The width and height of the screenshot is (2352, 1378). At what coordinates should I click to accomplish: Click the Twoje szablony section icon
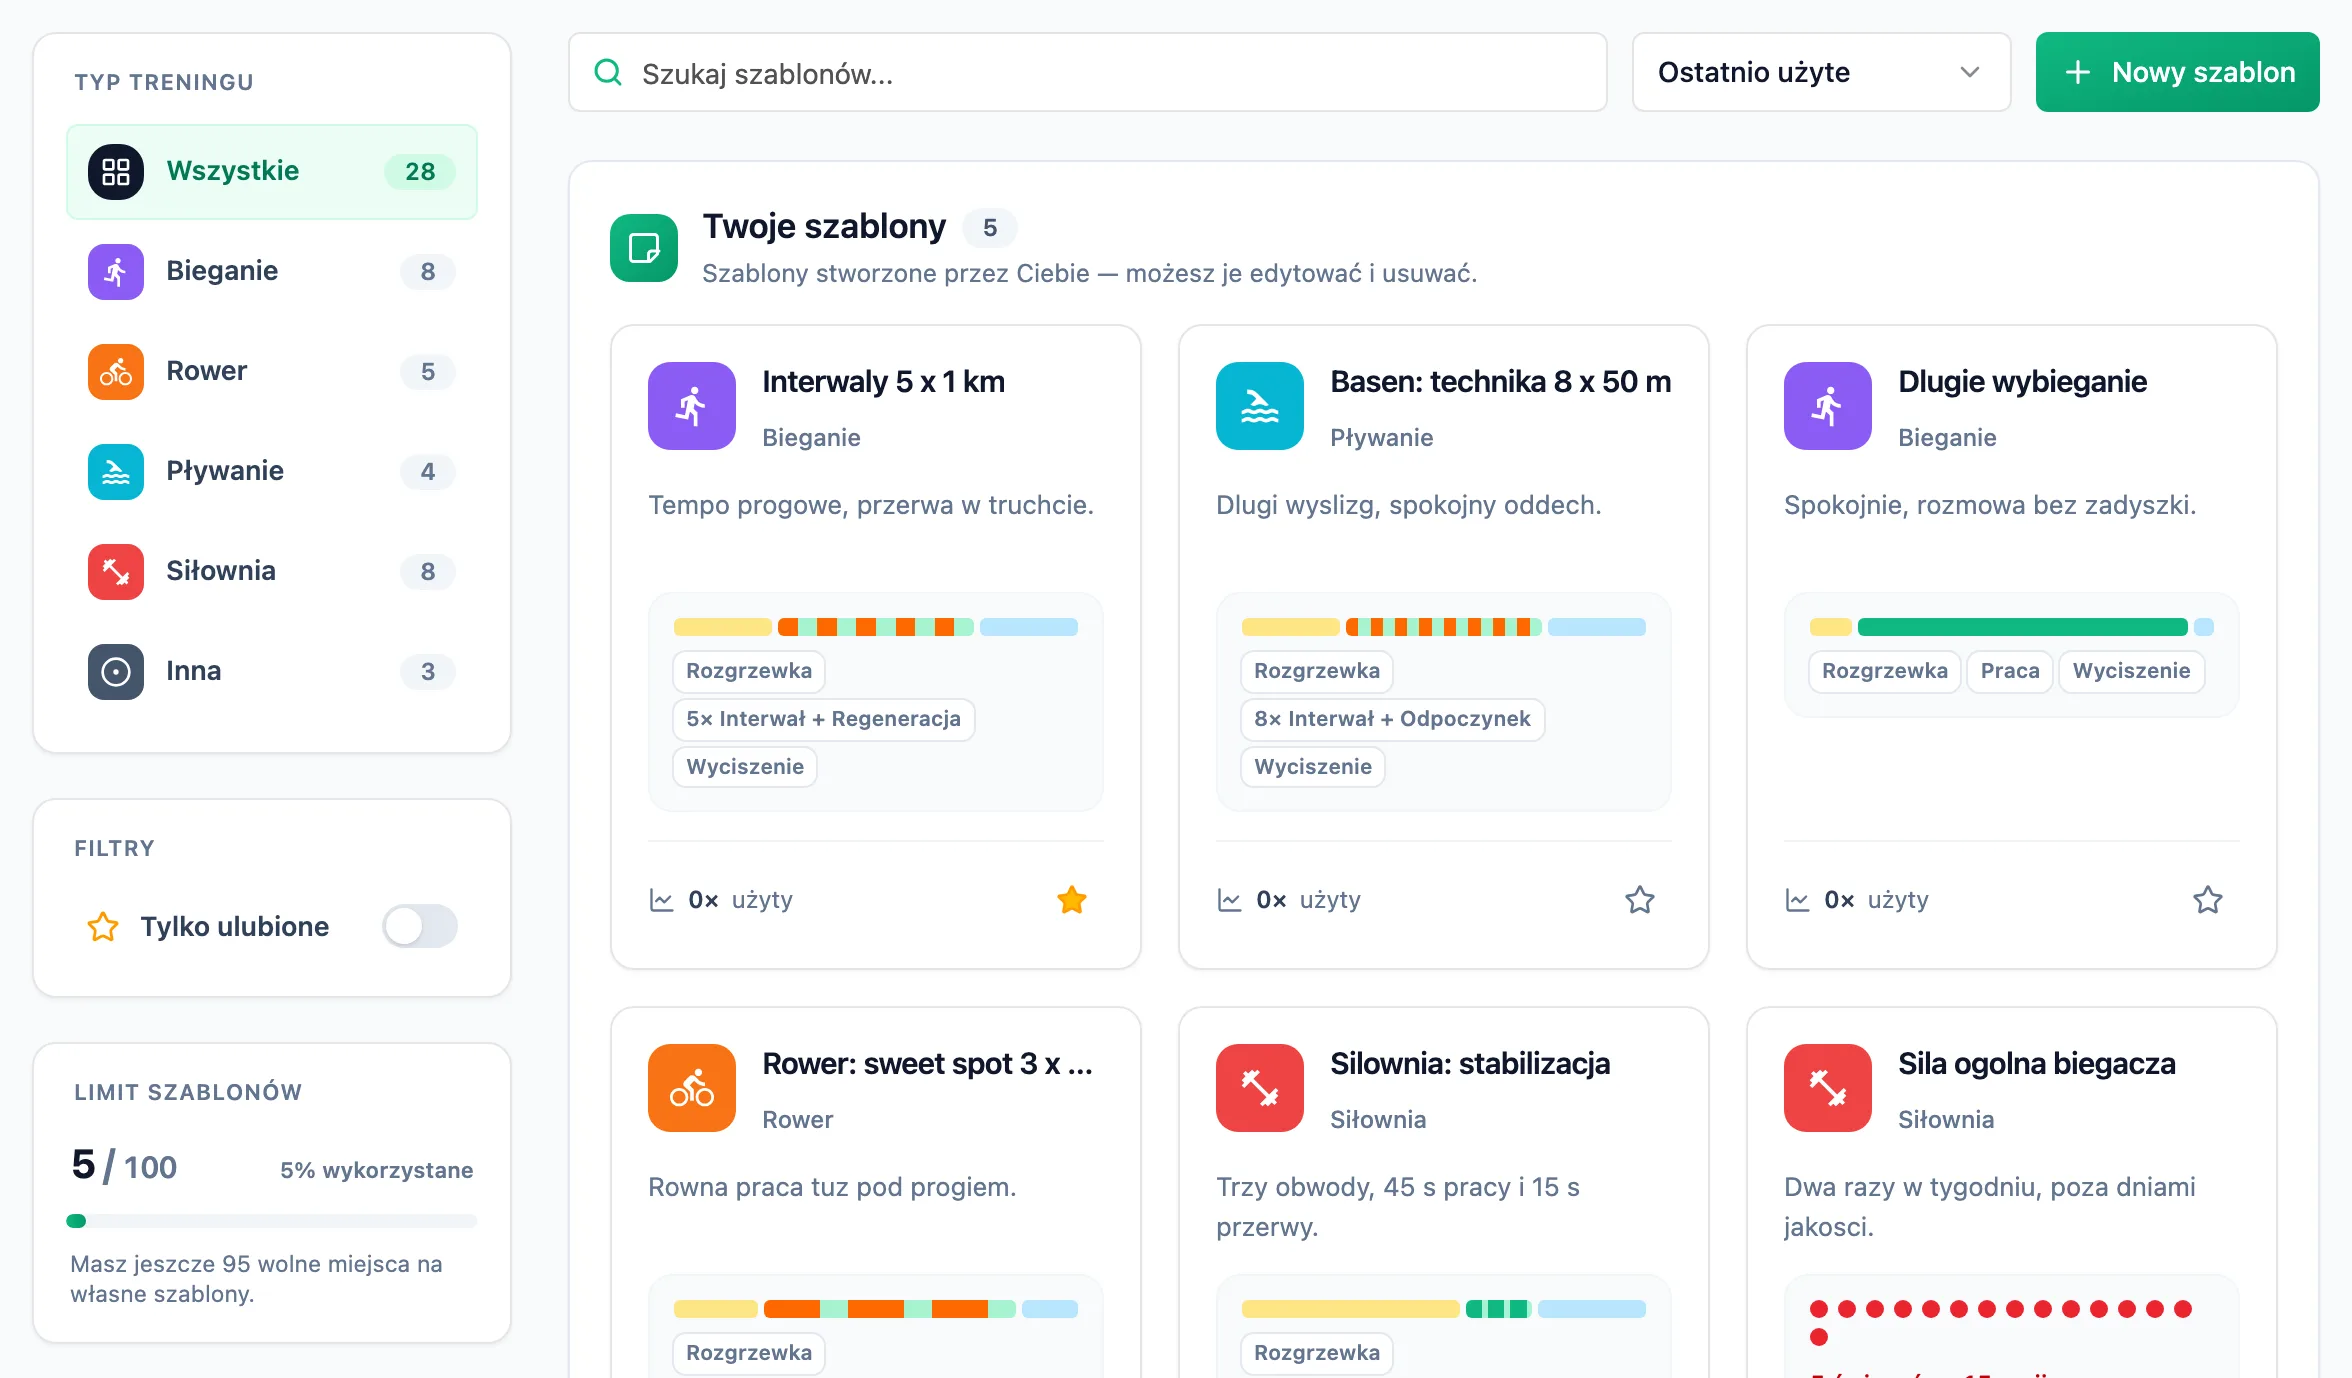coord(644,248)
